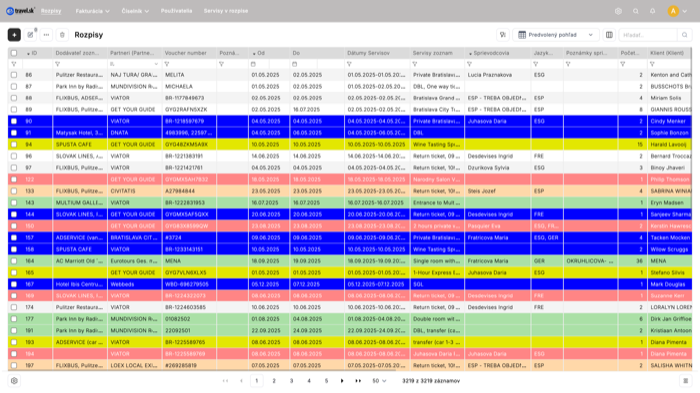700x393 pixels.
Task: Click the filter funnel under Sprievodcovia column
Action: [469, 64]
